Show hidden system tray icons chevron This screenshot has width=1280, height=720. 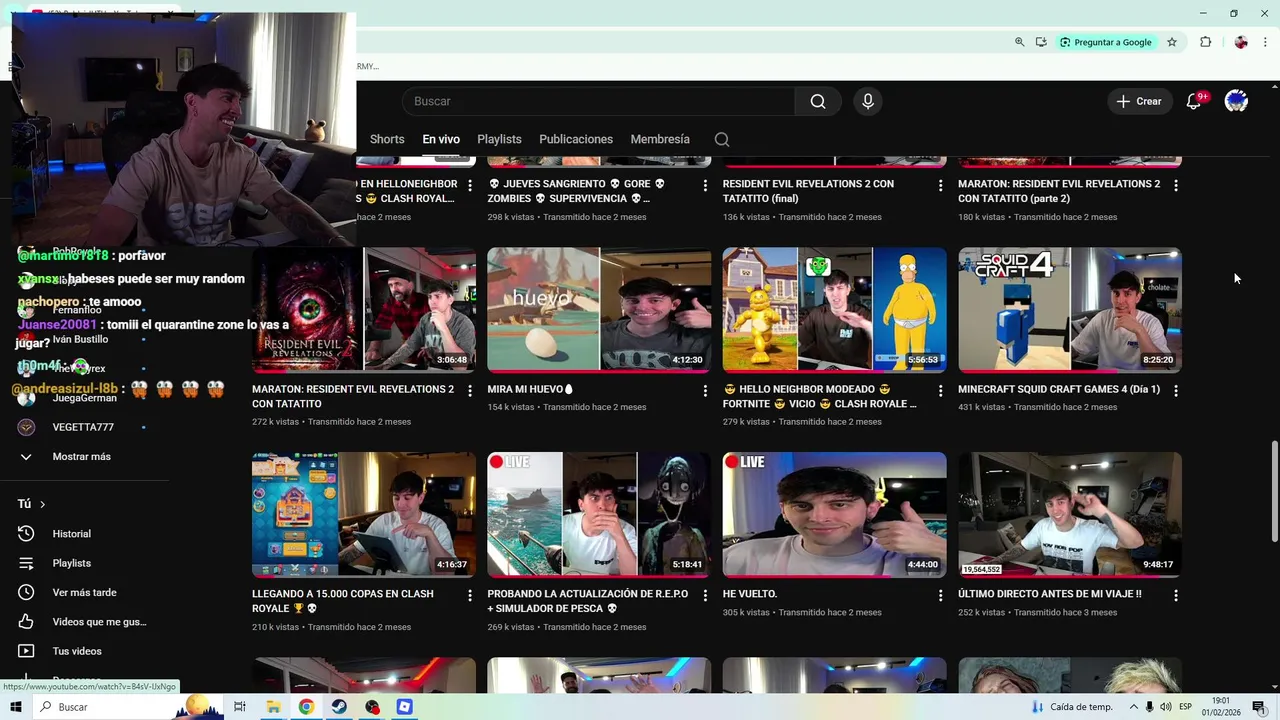click(1133, 707)
